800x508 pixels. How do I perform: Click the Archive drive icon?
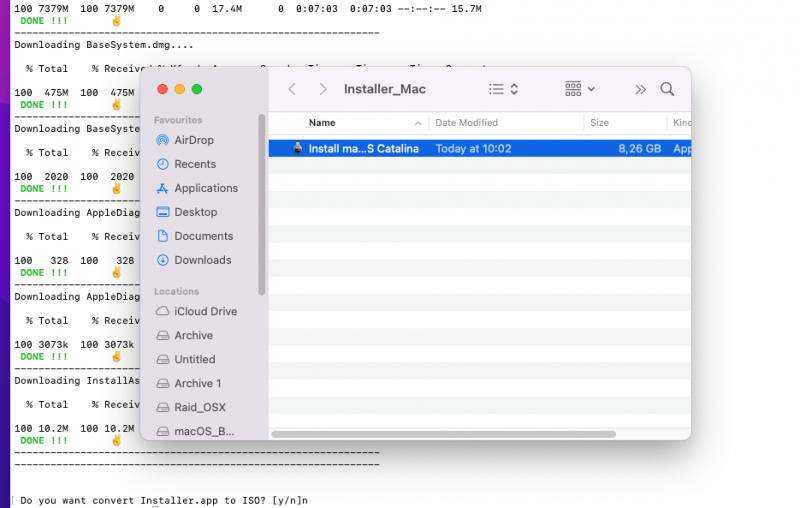click(x=162, y=335)
